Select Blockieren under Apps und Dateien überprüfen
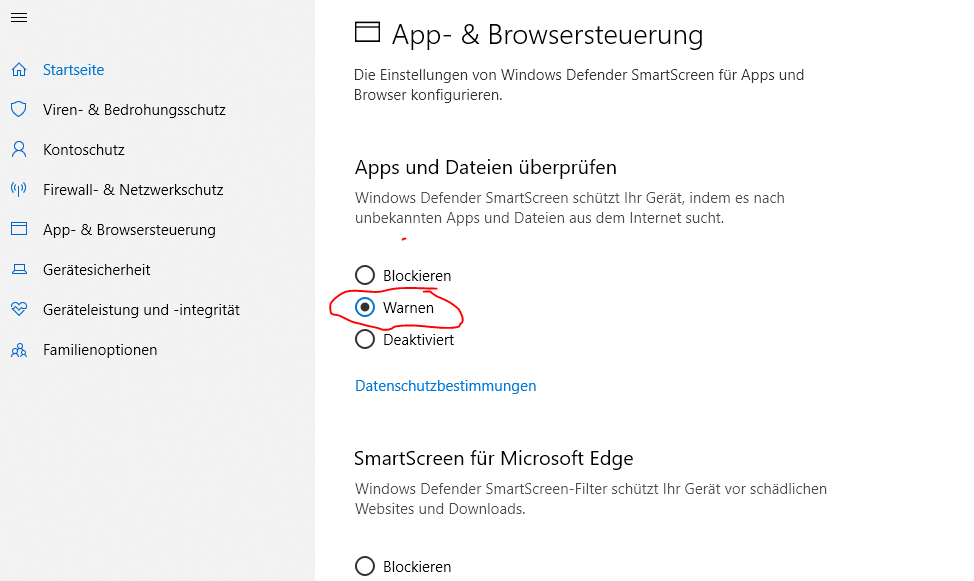The height and width of the screenshot is (581, 974). click(x=365, y=275)
